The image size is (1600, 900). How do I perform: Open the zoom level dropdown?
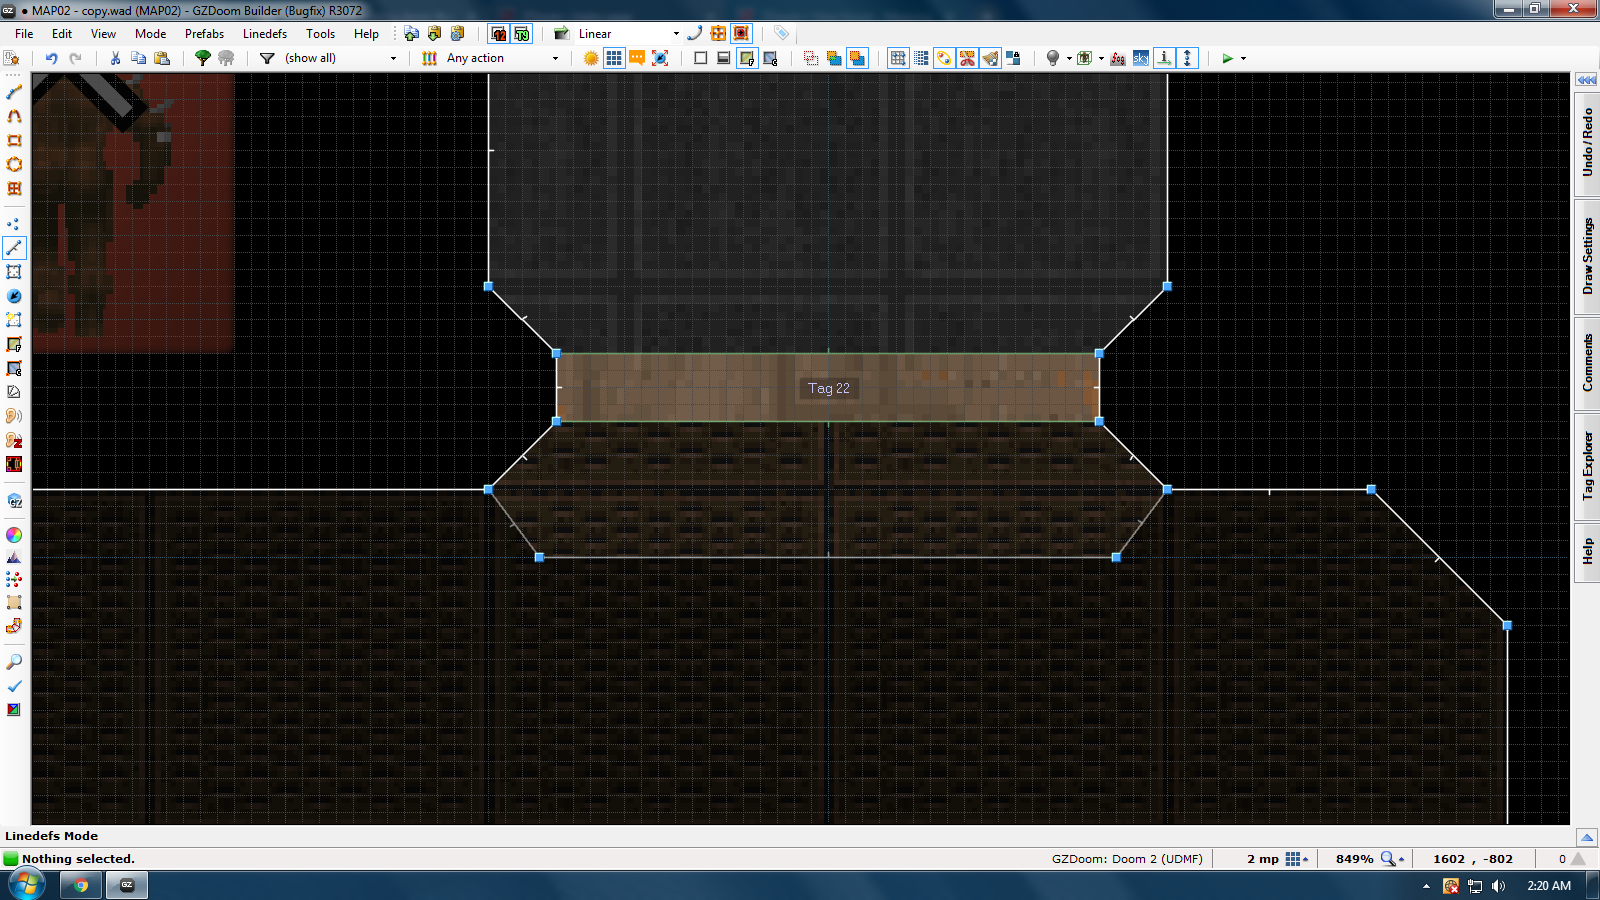tap(1393, 859)
